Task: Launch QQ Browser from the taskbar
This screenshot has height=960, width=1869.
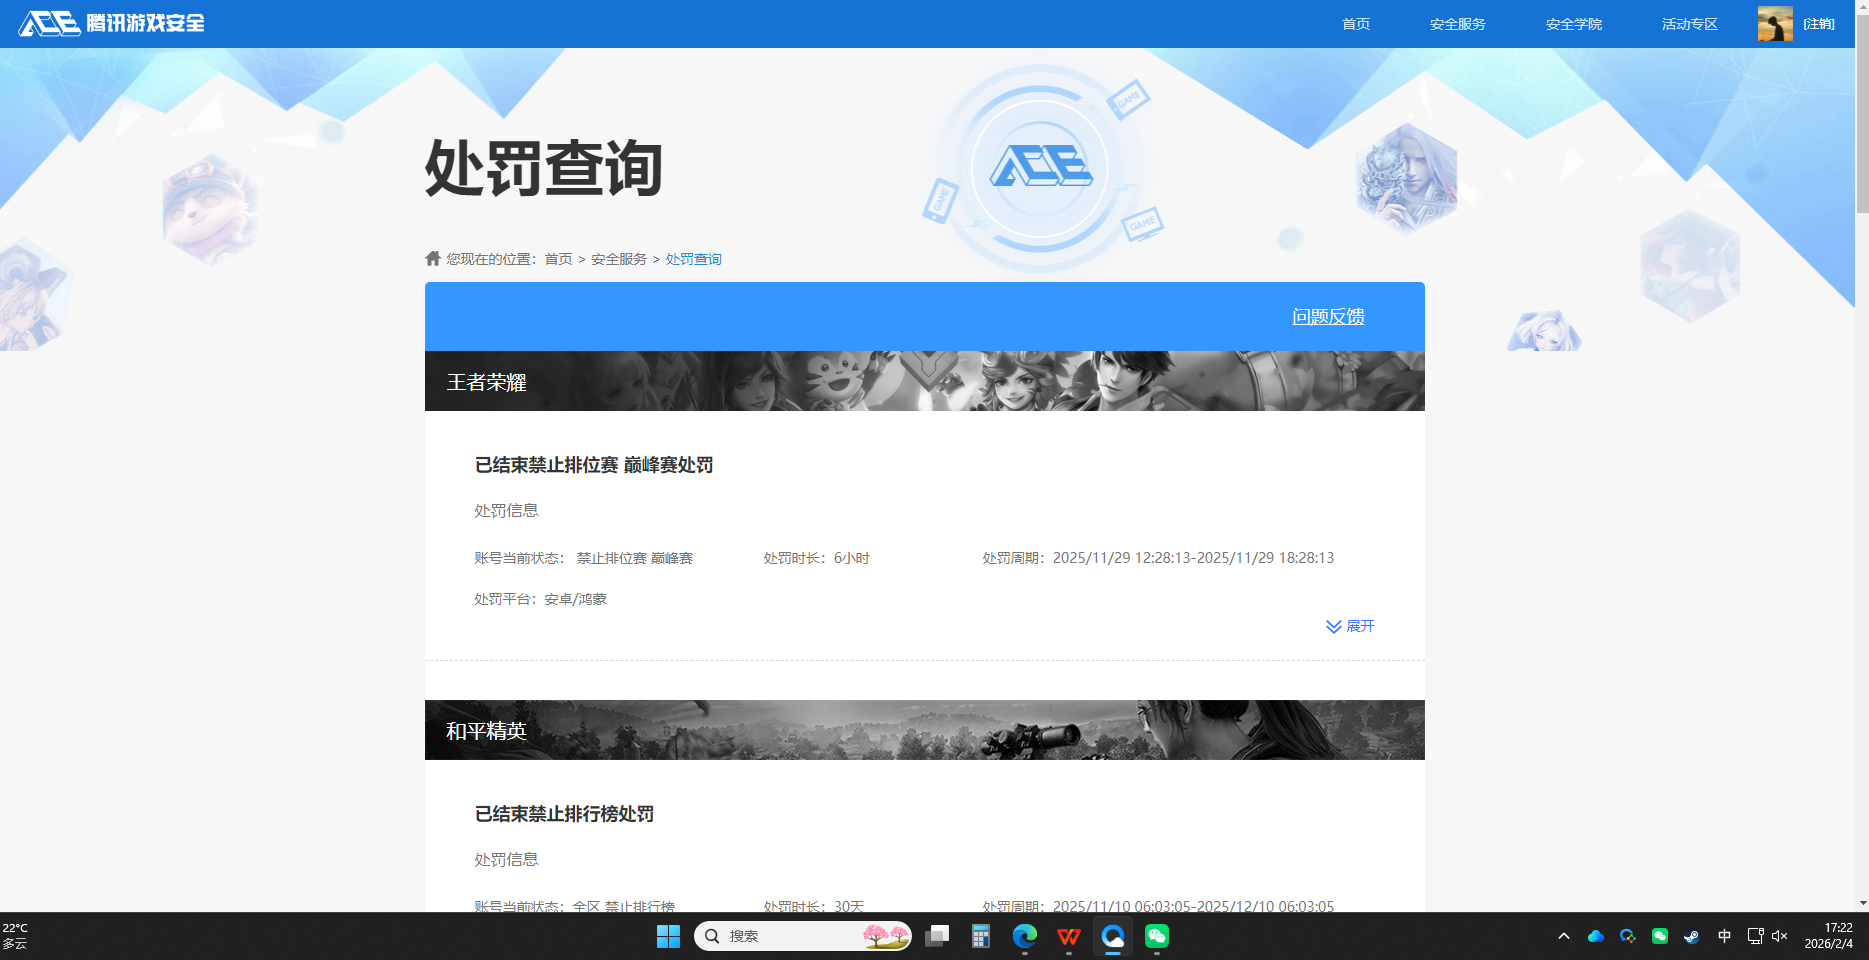Action: point(1113,937)
